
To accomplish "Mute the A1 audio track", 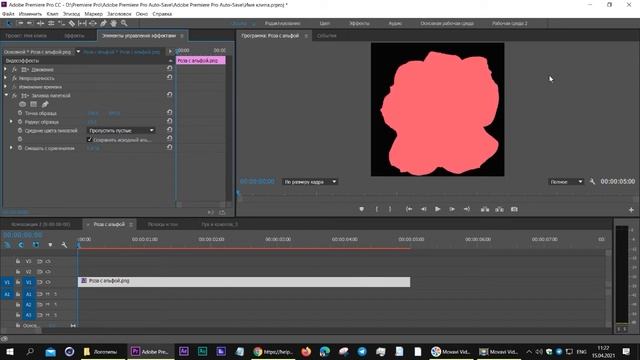I will pos(47,294).
